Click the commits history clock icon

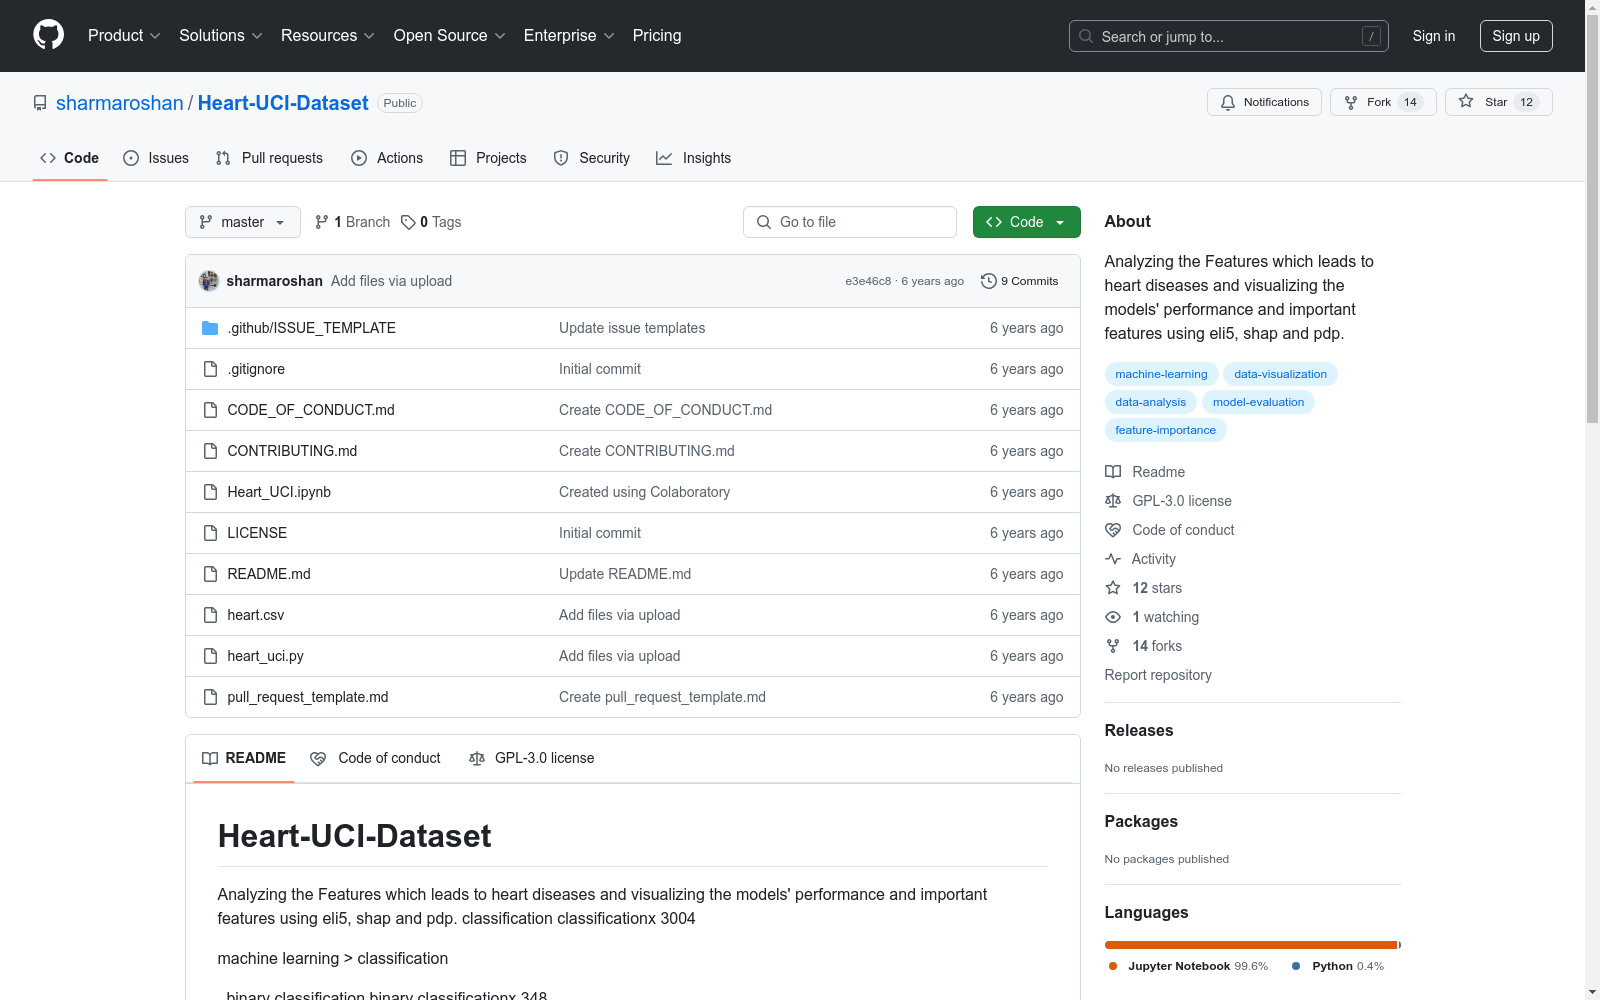click(x=989, y=281)
